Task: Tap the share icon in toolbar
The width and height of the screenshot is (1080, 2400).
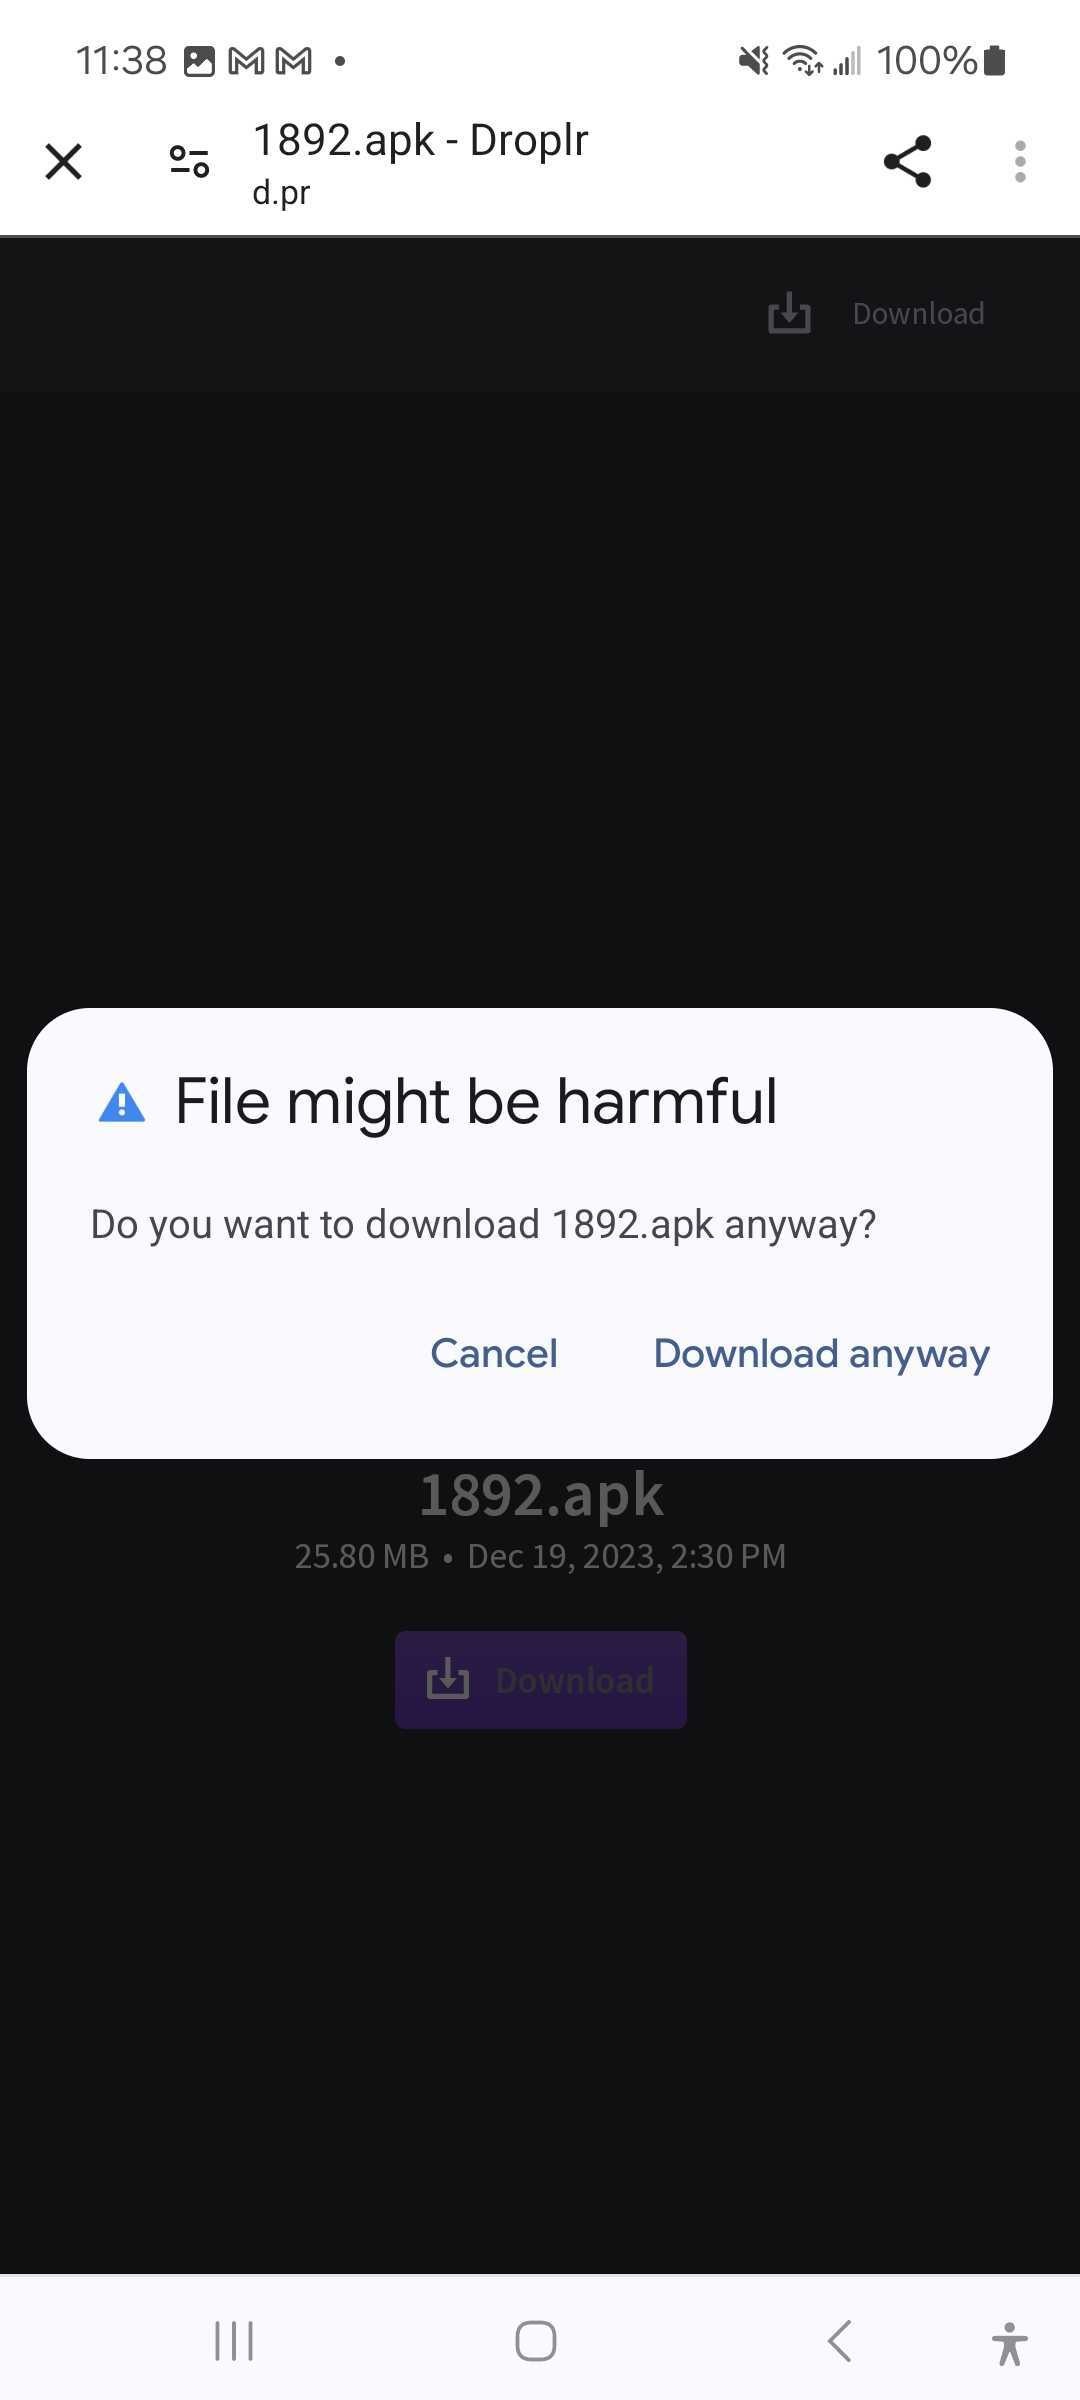Action: click(907, 161)
